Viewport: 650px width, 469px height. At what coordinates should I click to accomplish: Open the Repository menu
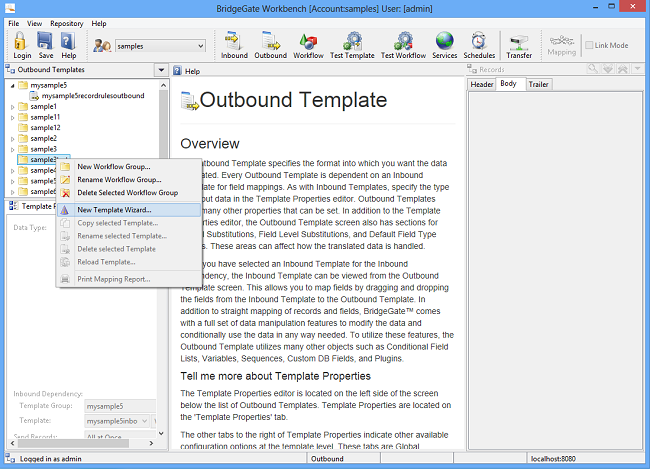pos(67,23)
